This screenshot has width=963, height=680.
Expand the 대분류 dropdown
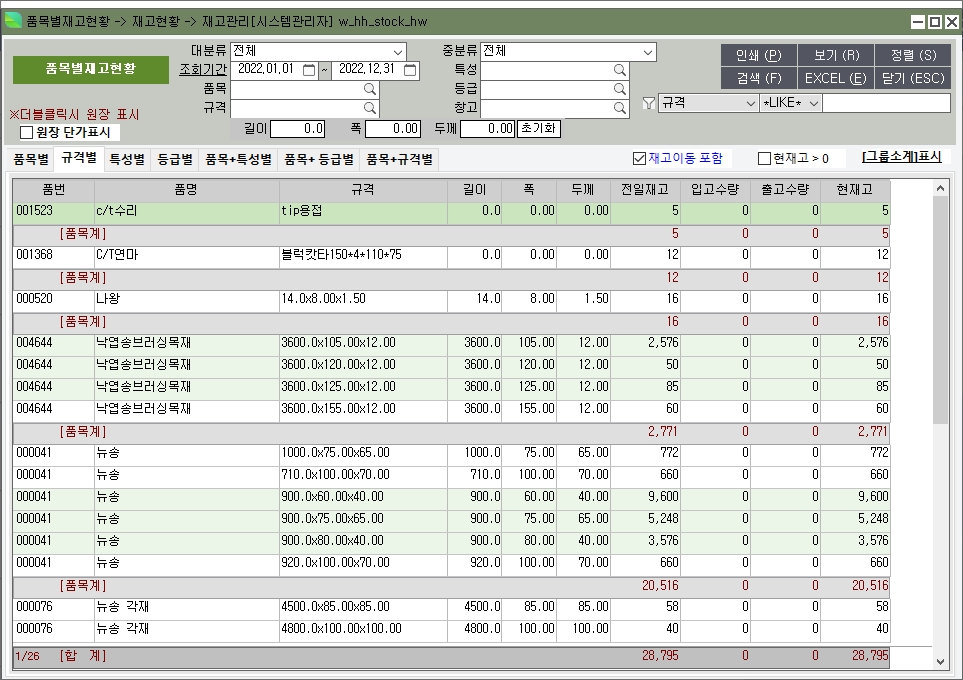[397, 52]
